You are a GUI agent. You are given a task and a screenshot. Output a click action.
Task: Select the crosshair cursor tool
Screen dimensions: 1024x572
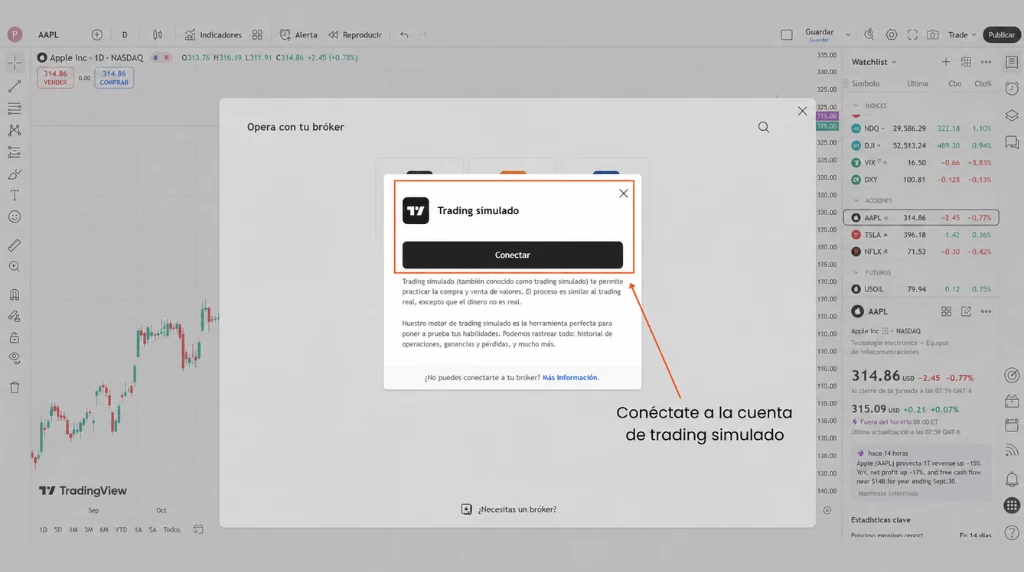point(14,63)
